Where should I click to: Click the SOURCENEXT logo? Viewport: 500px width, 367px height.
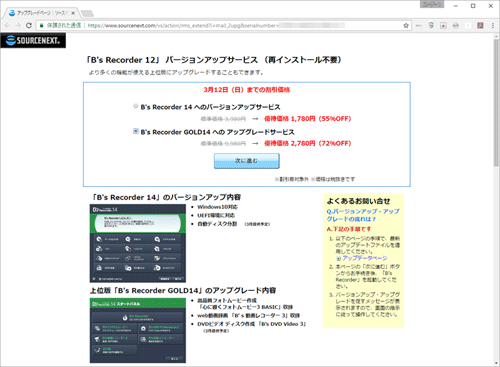[33, 40]
